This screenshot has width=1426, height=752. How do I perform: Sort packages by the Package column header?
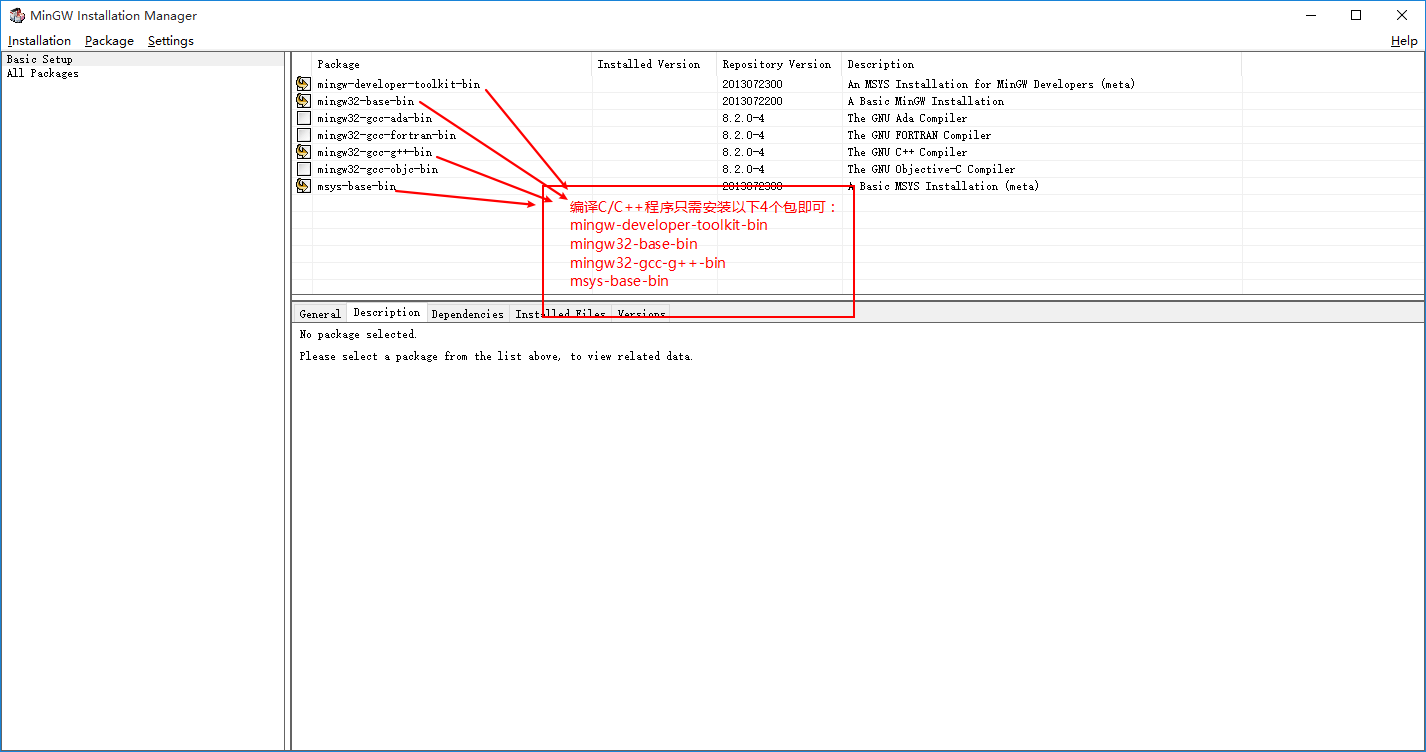coord(340,64)
